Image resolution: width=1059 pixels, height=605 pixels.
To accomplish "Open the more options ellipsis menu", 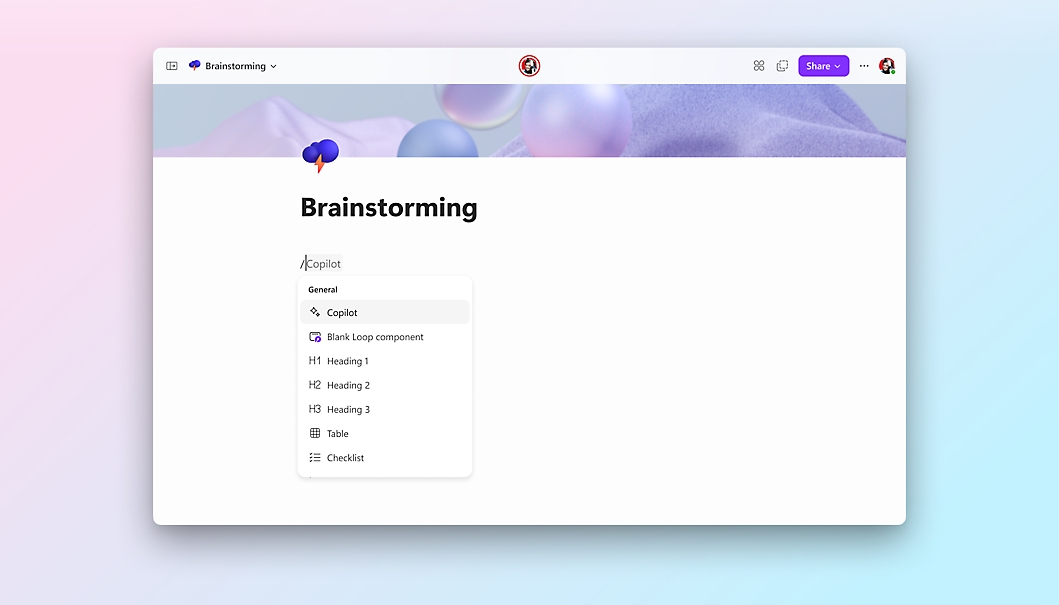I will [x=864, y=66].
